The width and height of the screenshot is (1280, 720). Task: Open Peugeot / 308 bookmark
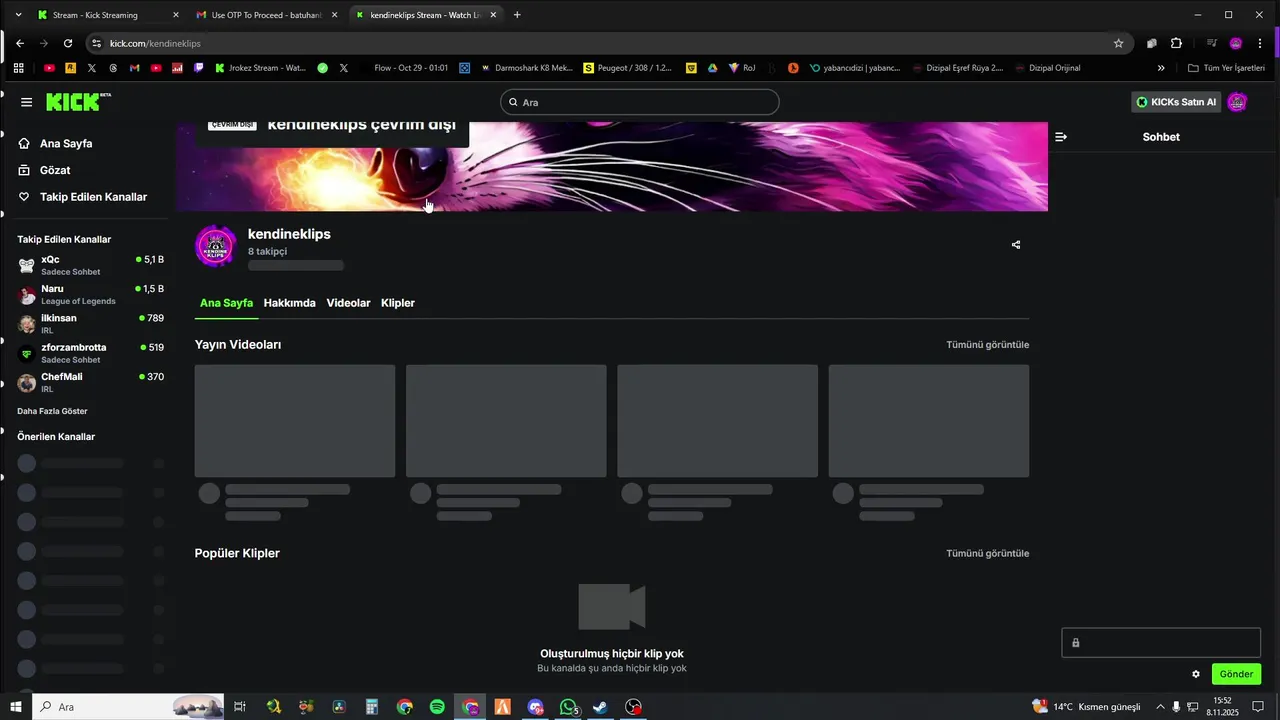point(628,68)
